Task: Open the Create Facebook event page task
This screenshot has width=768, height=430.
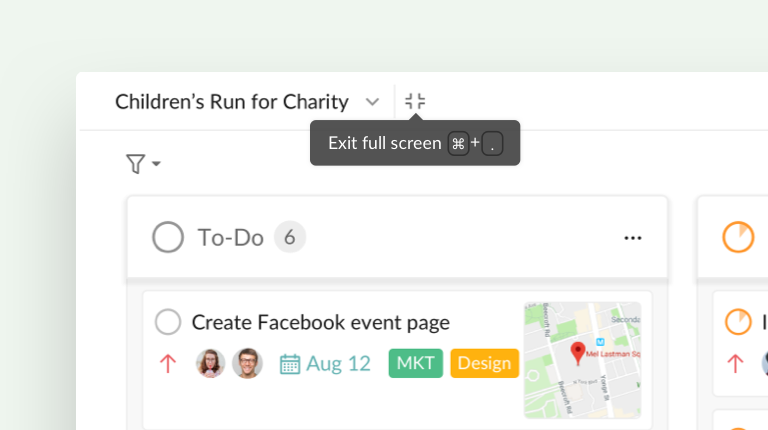Action: click(x=321, y=322)
